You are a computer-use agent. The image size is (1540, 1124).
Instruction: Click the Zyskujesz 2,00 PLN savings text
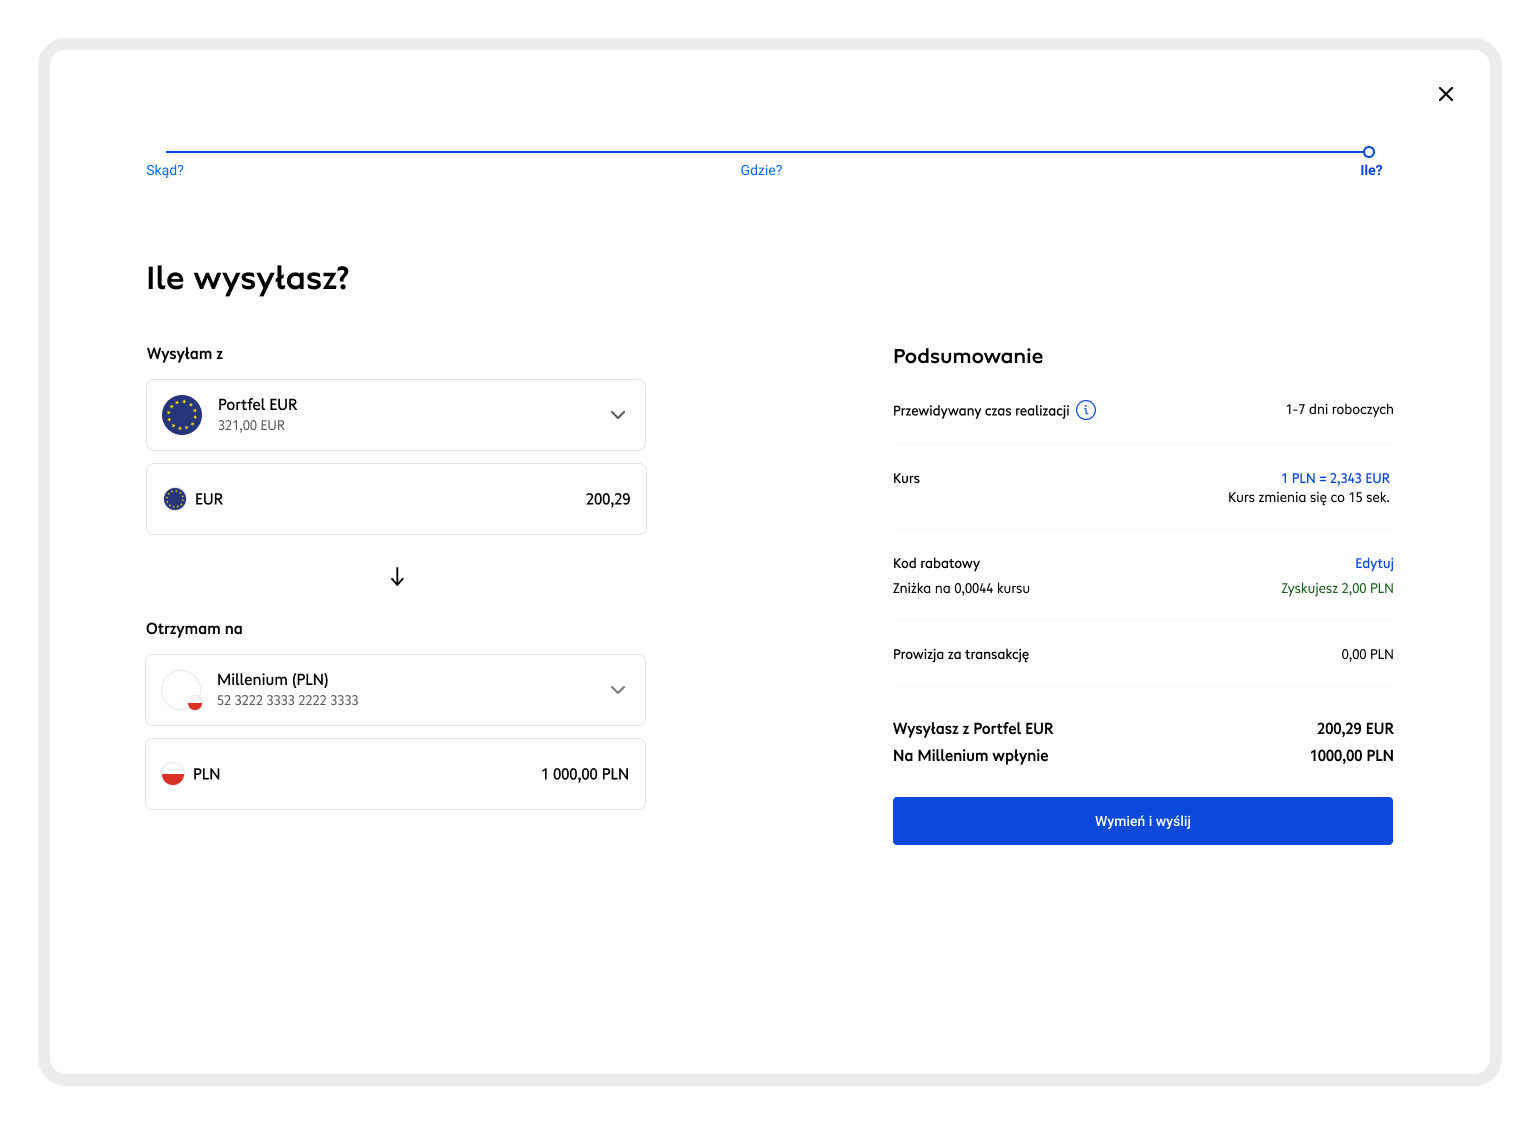pyautogui.click(x=1336, y=588)
